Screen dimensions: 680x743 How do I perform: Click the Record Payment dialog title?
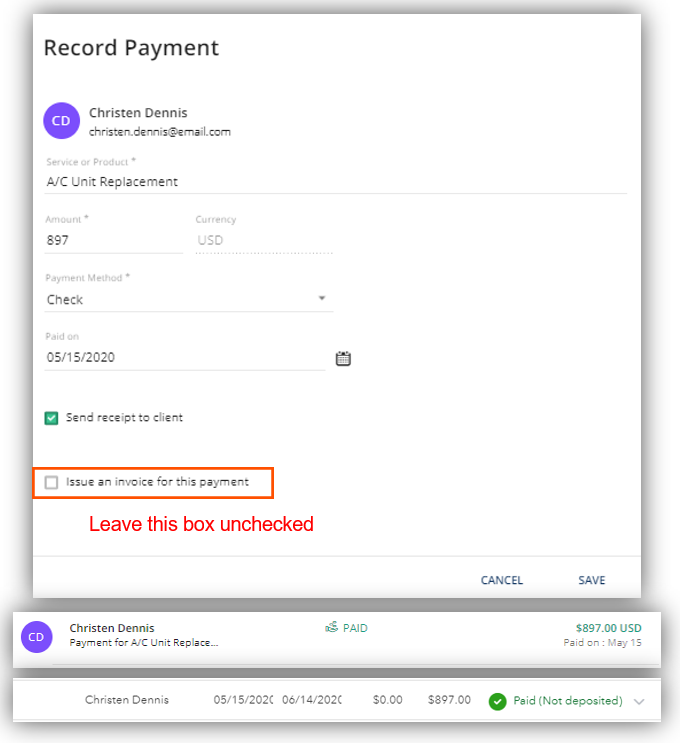coord(131,48)
